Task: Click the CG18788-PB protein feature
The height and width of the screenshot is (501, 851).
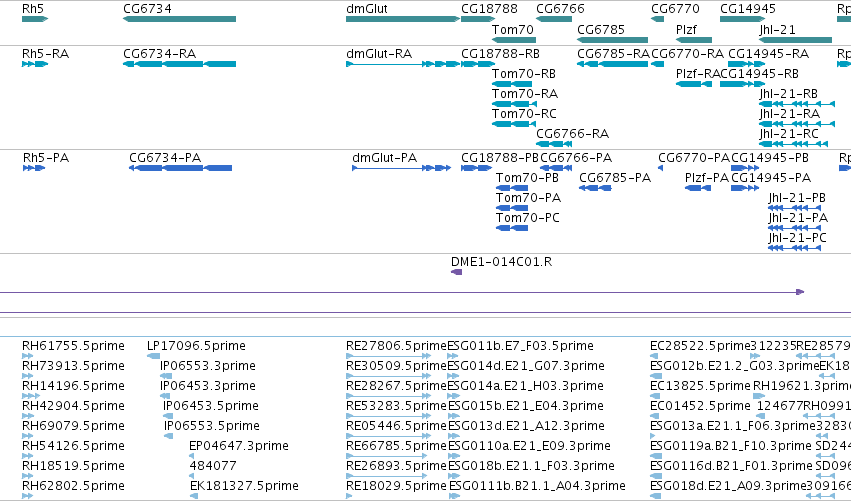Action: 477,168
